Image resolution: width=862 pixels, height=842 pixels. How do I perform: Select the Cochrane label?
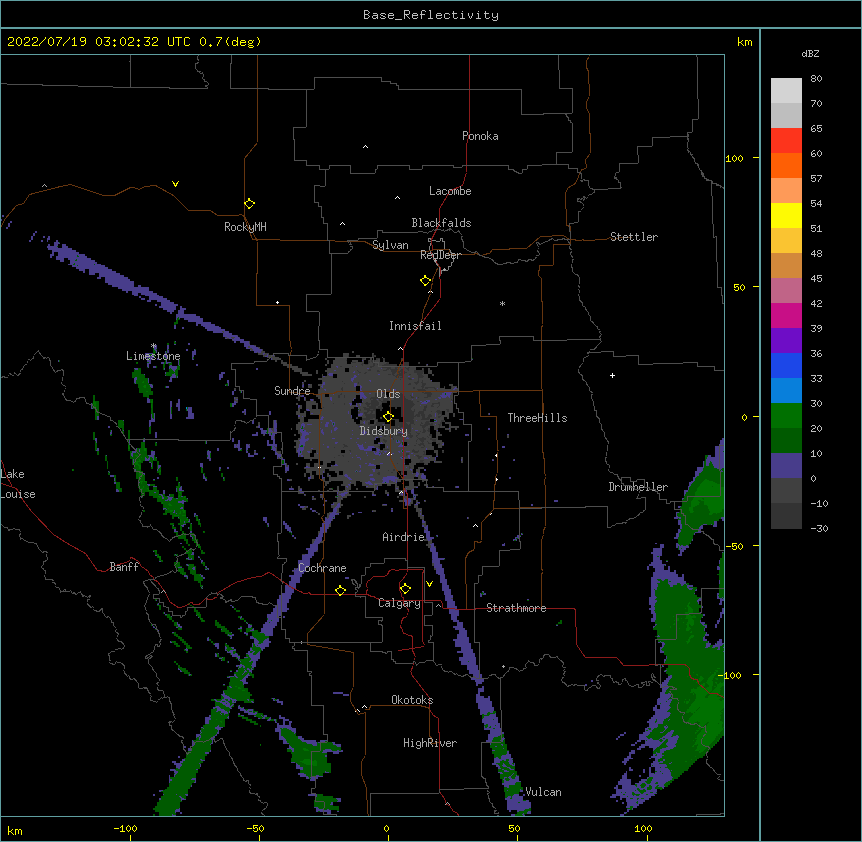click(x=322, y=568)
